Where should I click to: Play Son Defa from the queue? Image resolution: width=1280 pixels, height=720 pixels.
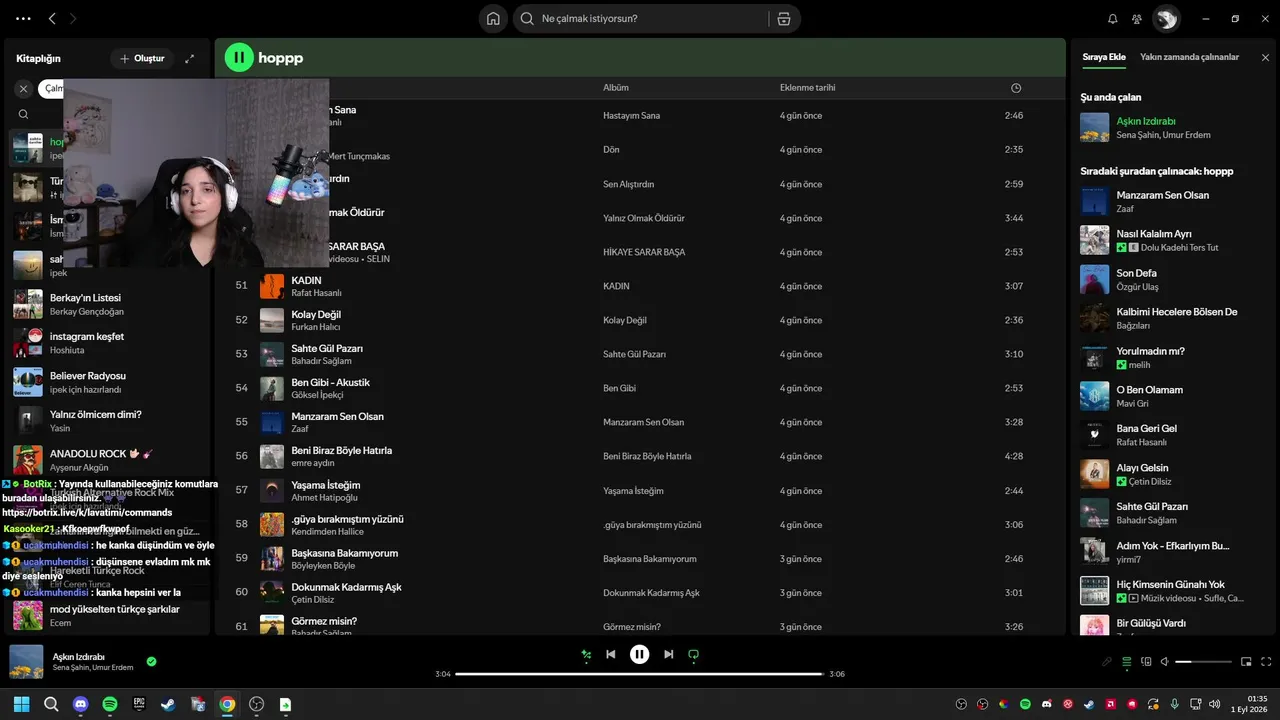1172,279
